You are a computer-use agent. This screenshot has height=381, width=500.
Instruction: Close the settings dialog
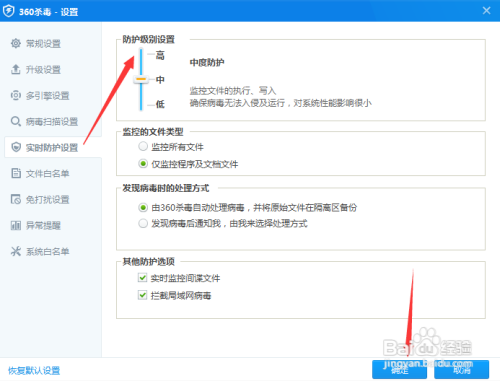point(486,11)
